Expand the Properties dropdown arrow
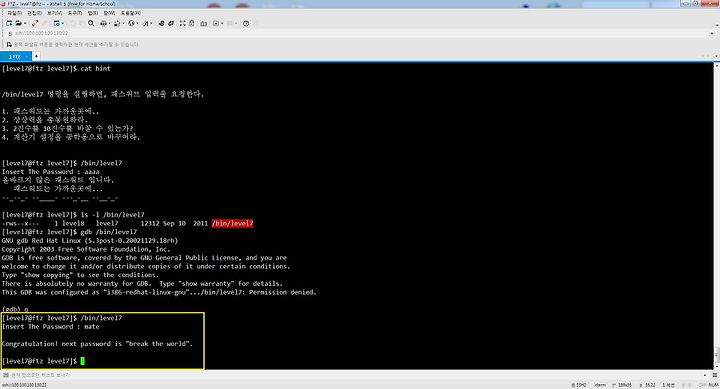 point(63,23)
